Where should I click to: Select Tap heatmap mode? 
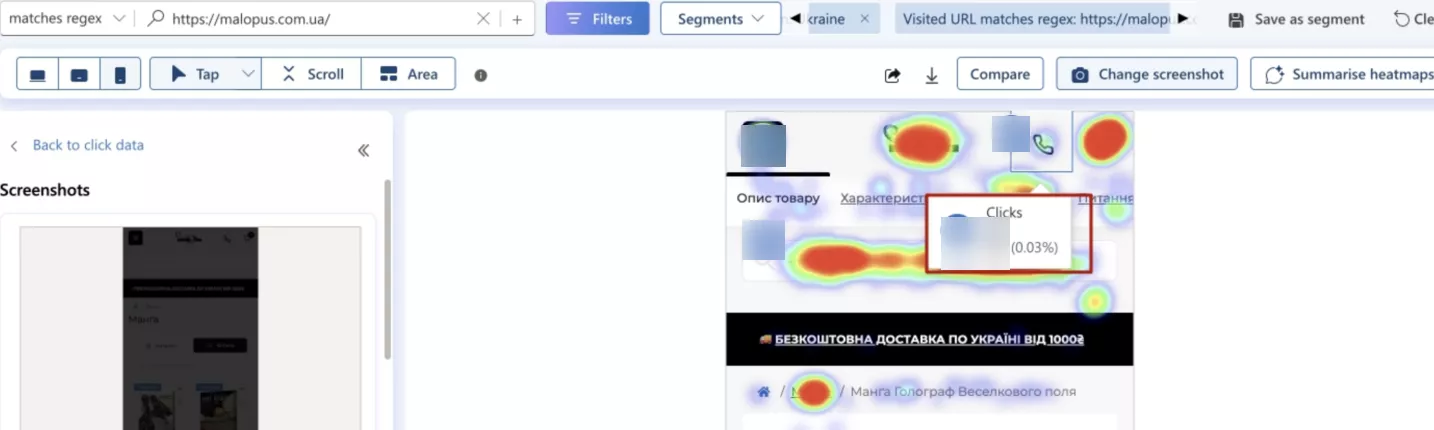[x=194, y=74]
